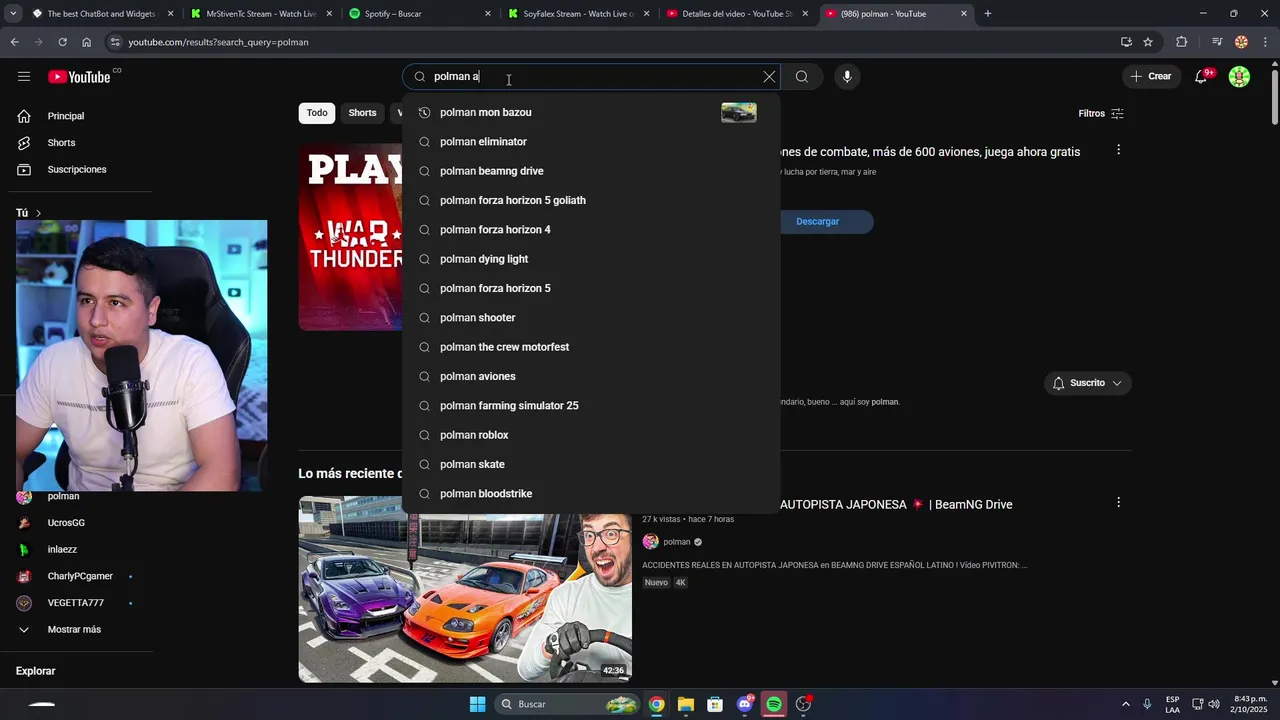The image size is (1280, 720).
Task: Open the polman channel link under video
Action: pyautogui.click(x=677, y=542)
